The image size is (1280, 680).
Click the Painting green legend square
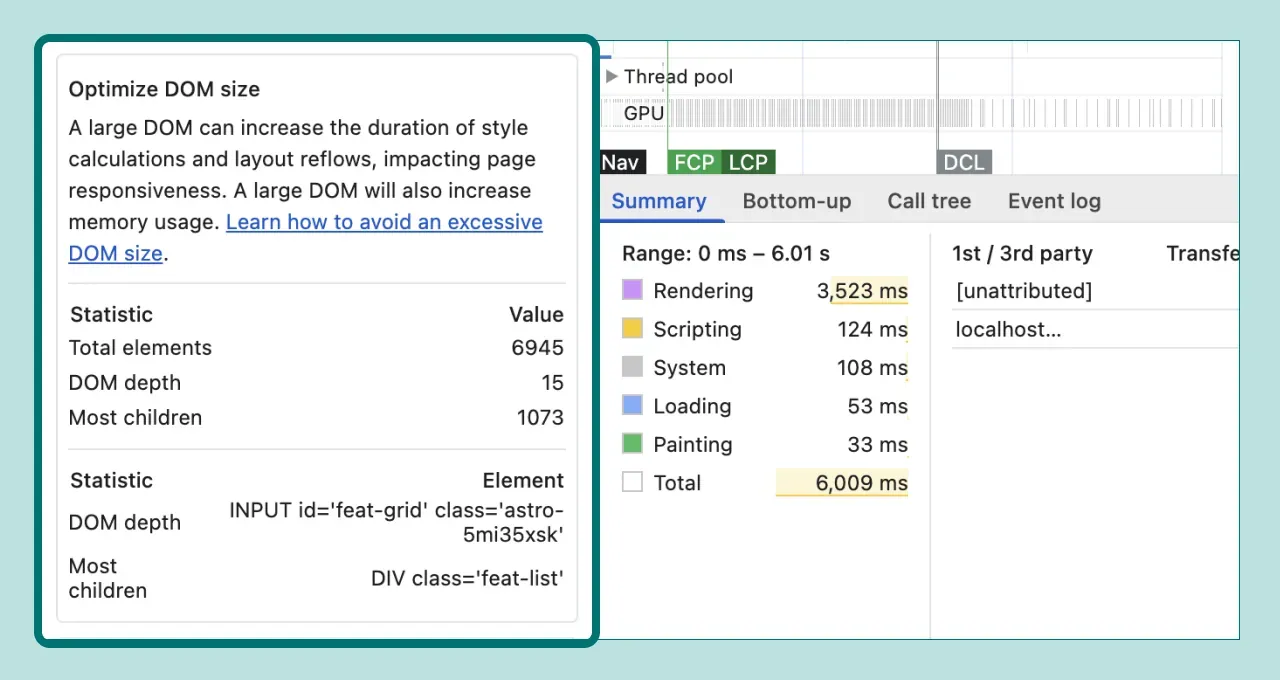point(632,444)
